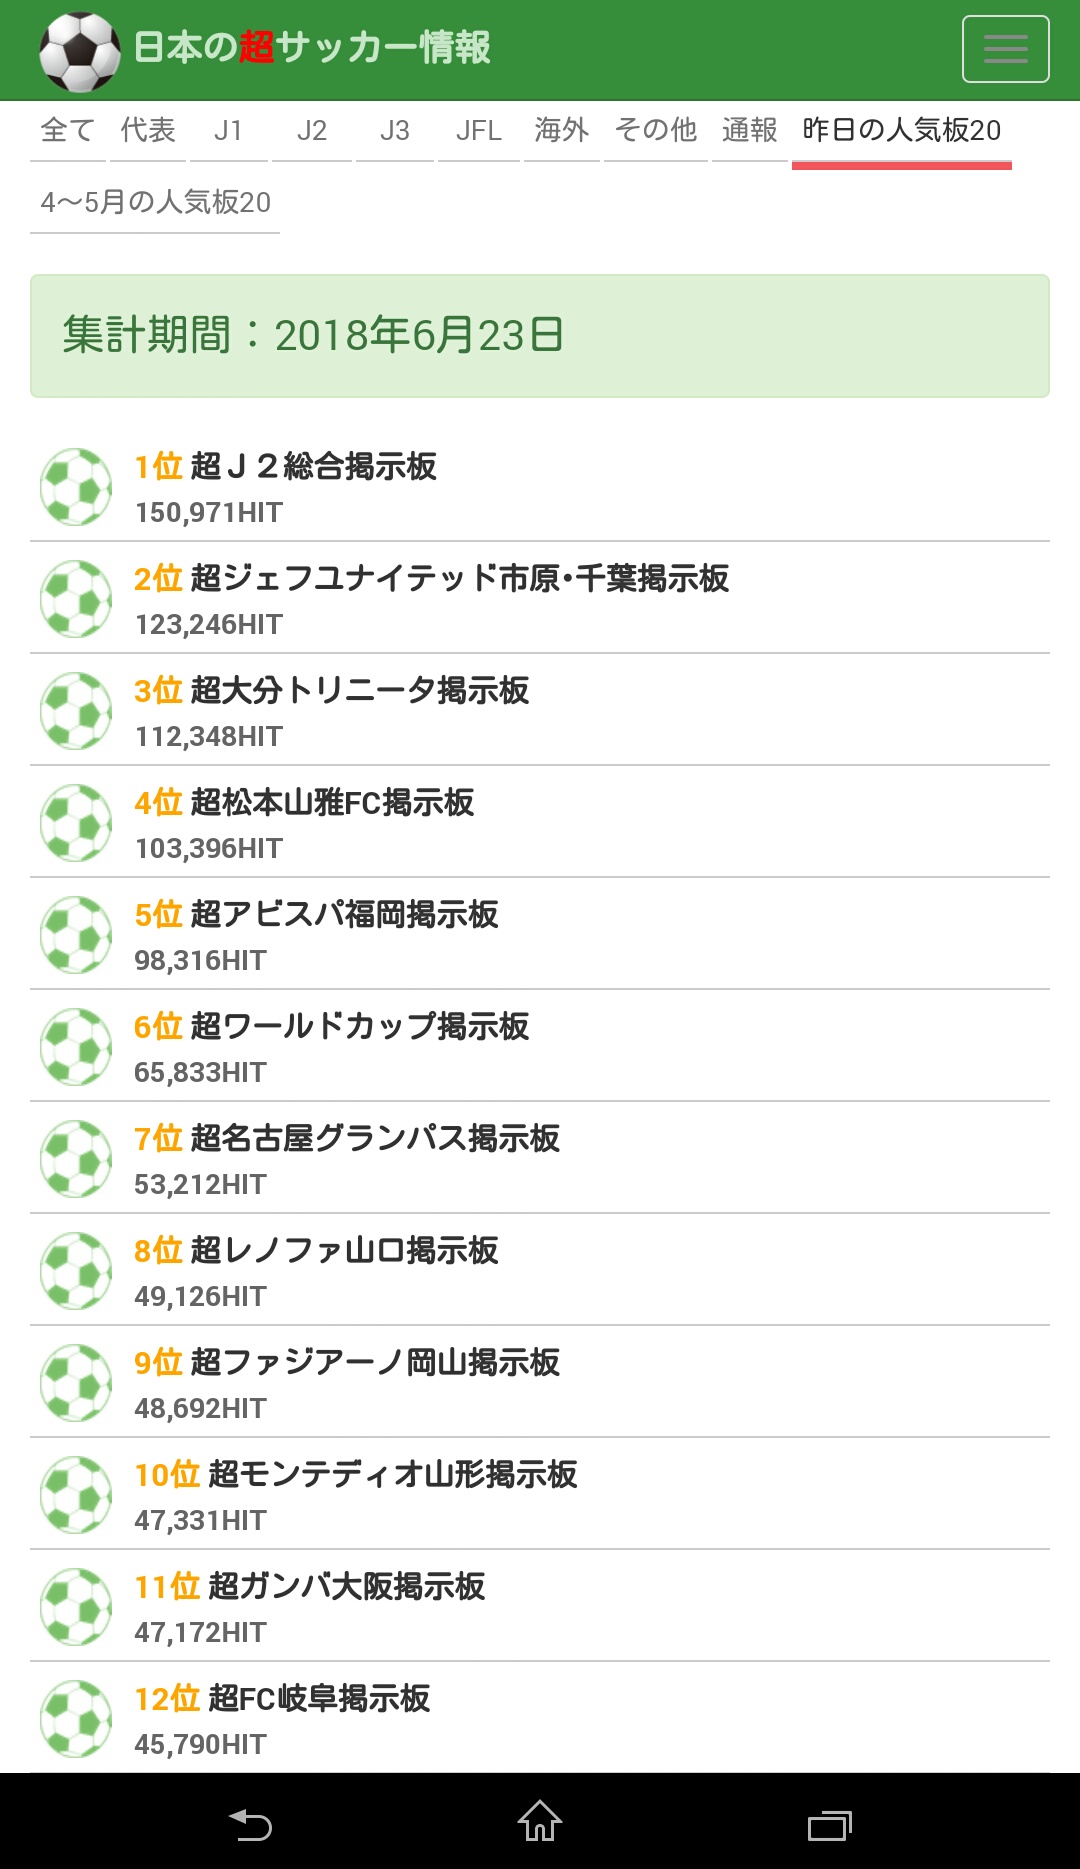This screenshot has width=1080, height=1869.
Task: Switch to the 全て tab
Action: pyautogui.click(x=67, y=131)
